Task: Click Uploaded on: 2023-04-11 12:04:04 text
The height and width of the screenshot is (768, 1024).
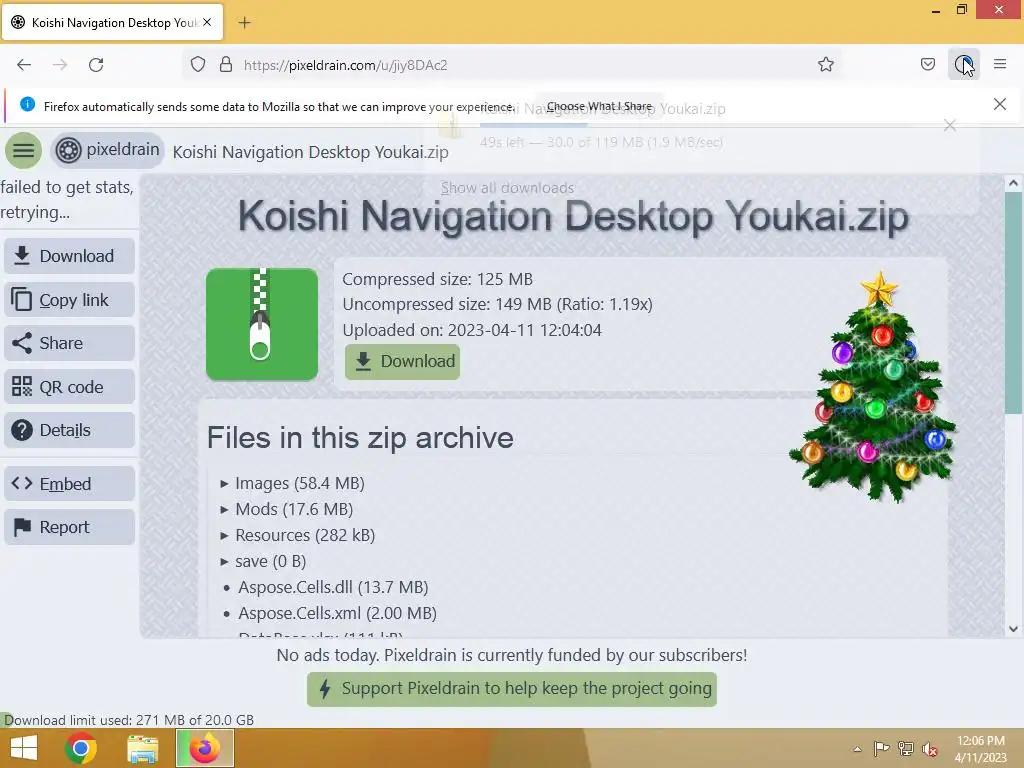Action: pos(472,330)
